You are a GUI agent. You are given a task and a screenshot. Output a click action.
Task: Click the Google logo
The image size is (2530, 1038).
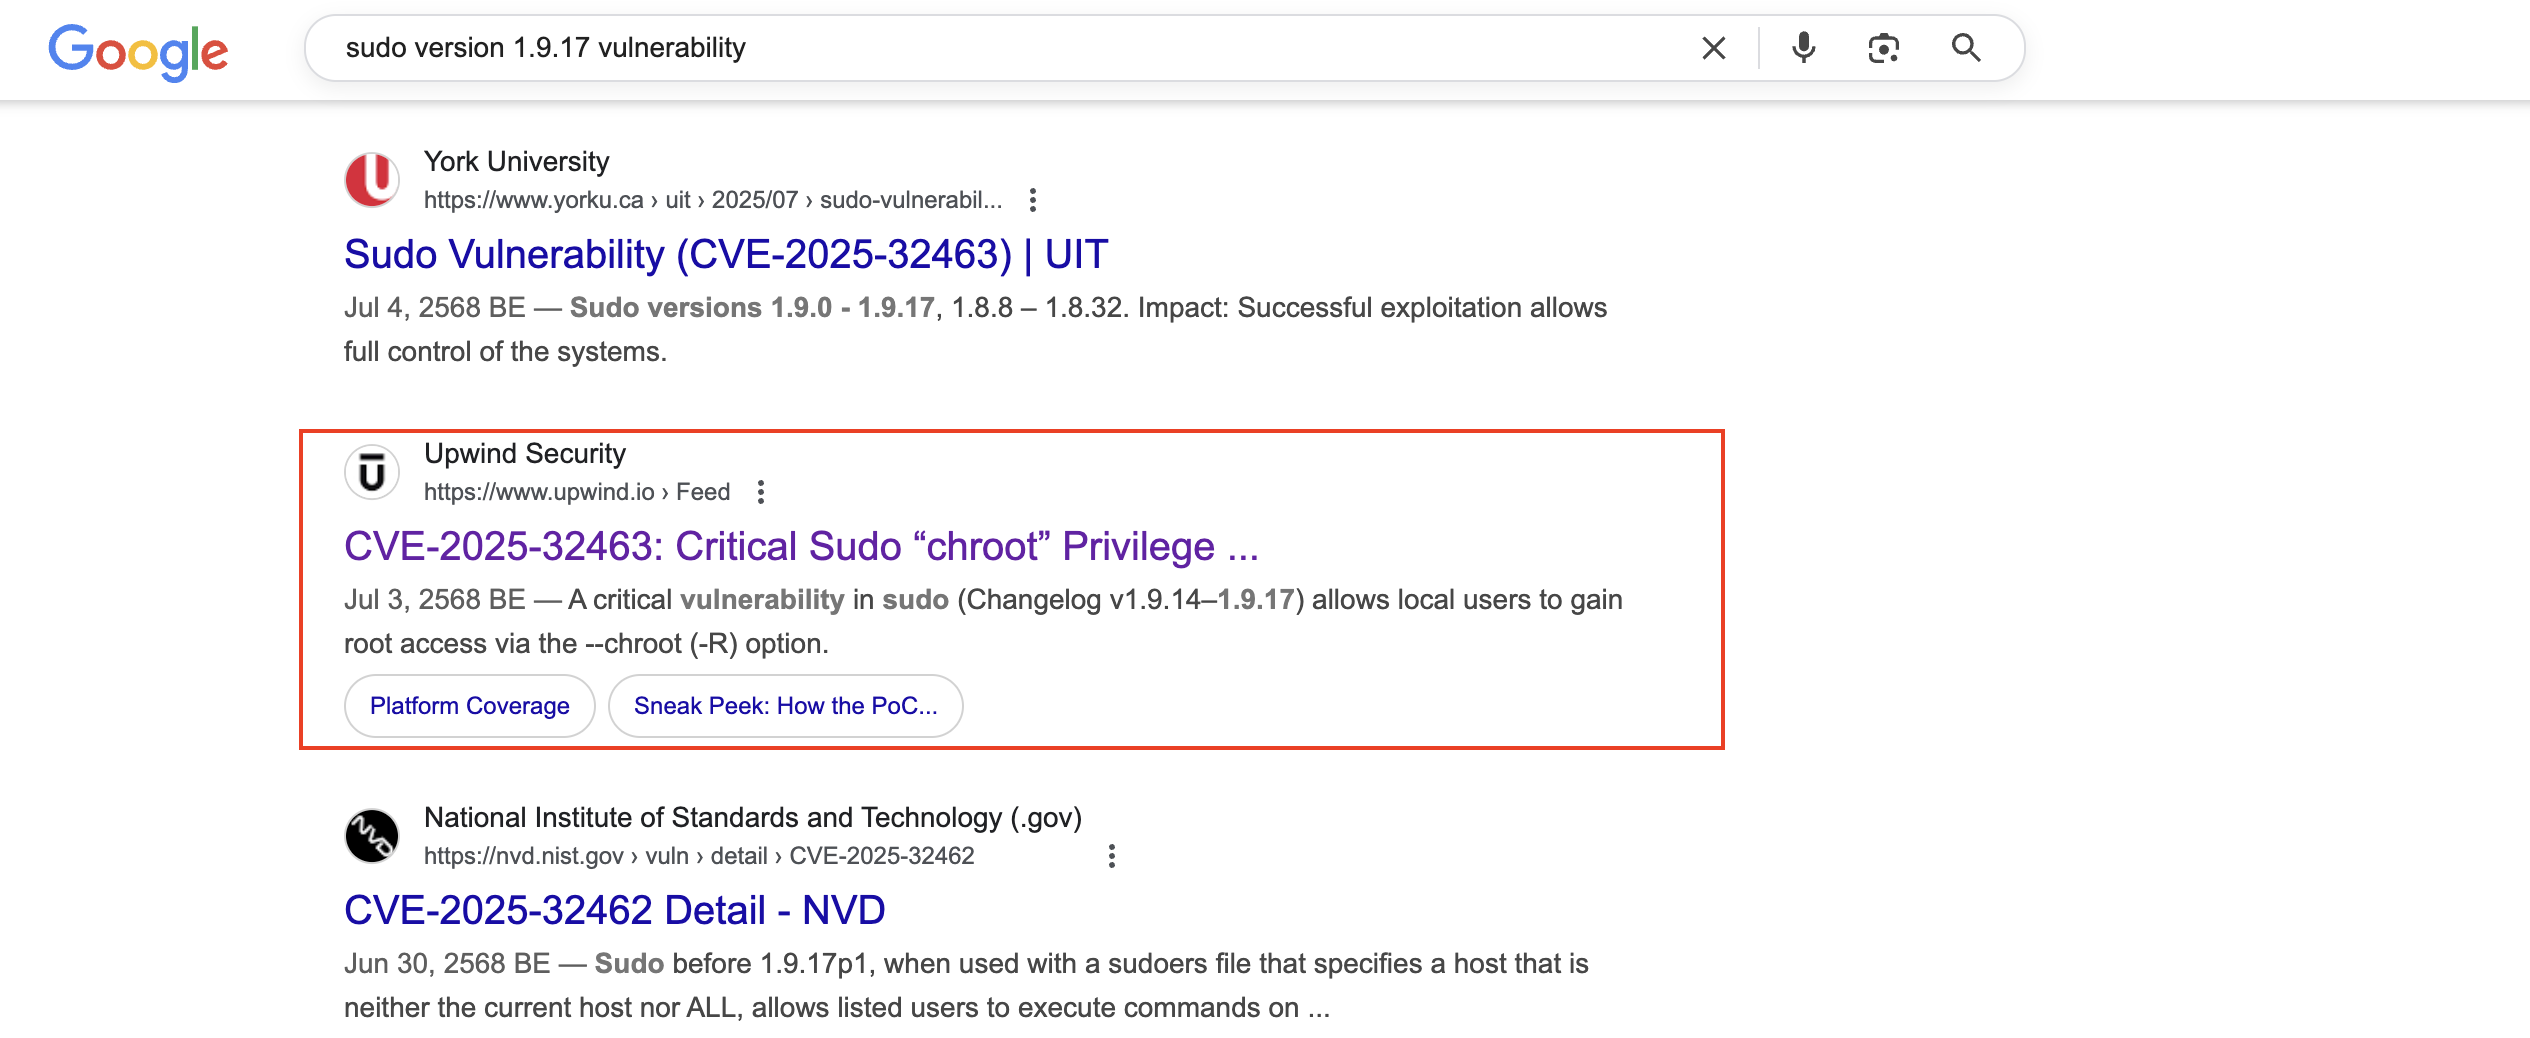coord(138,50)
